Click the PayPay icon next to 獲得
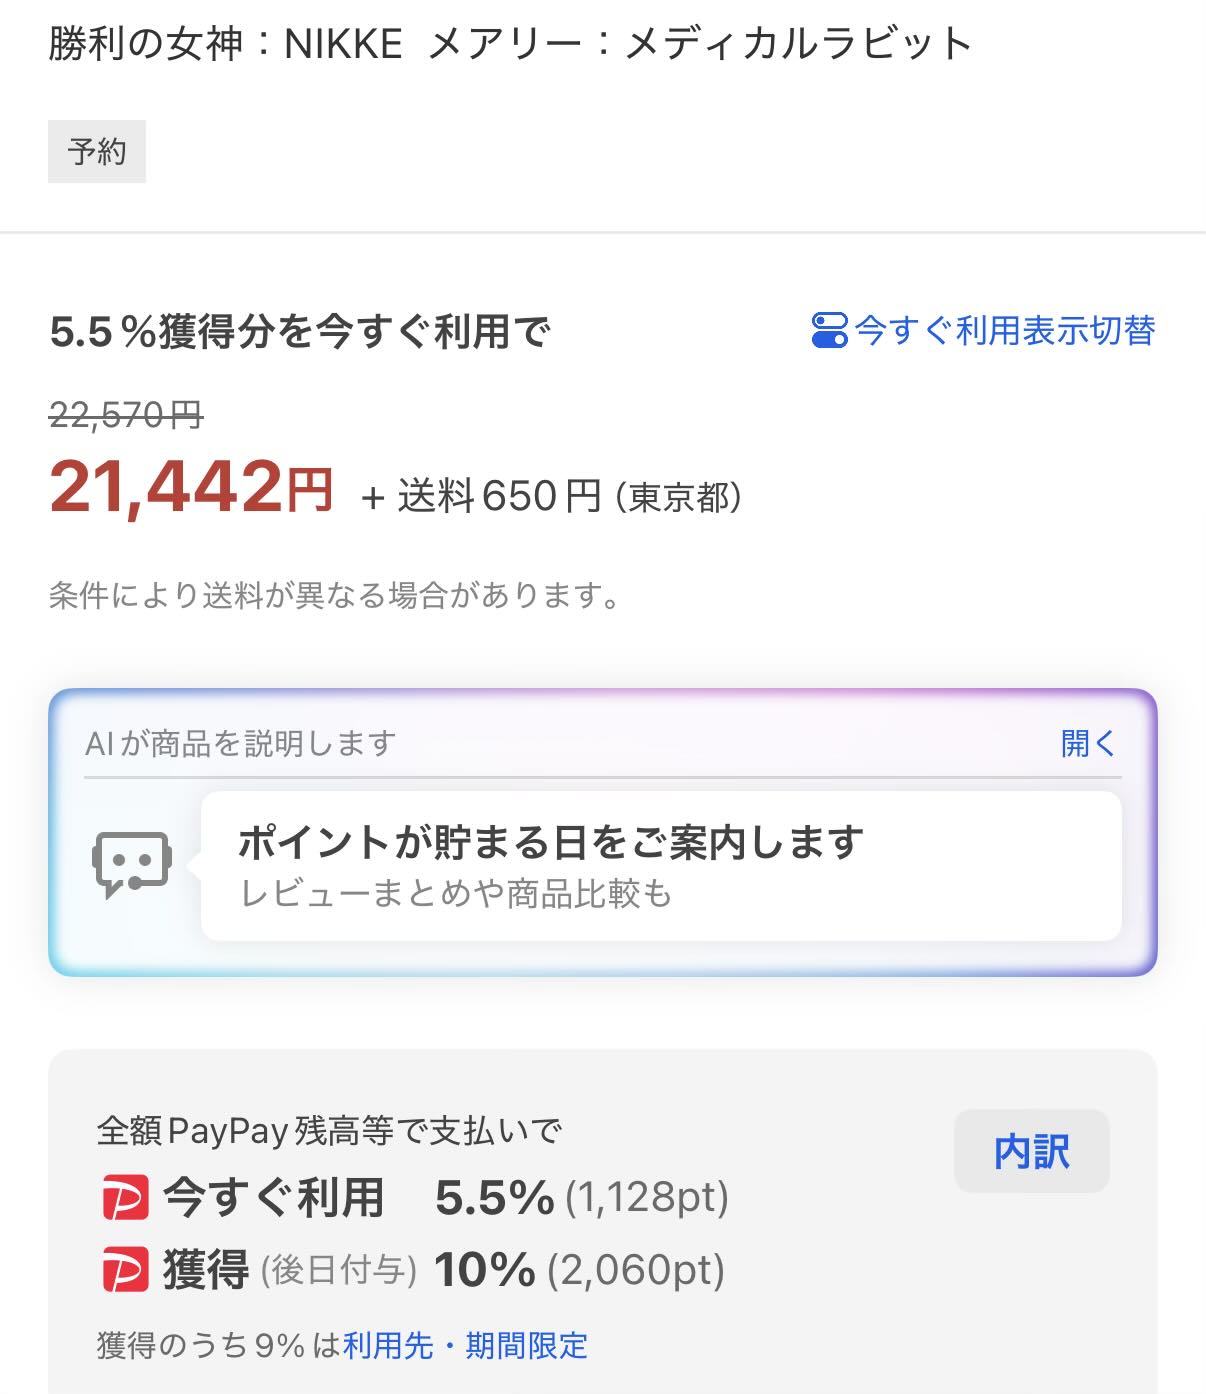Image resolution: width=1206 pixels, height=1394 pixels. click(125, 1270)
